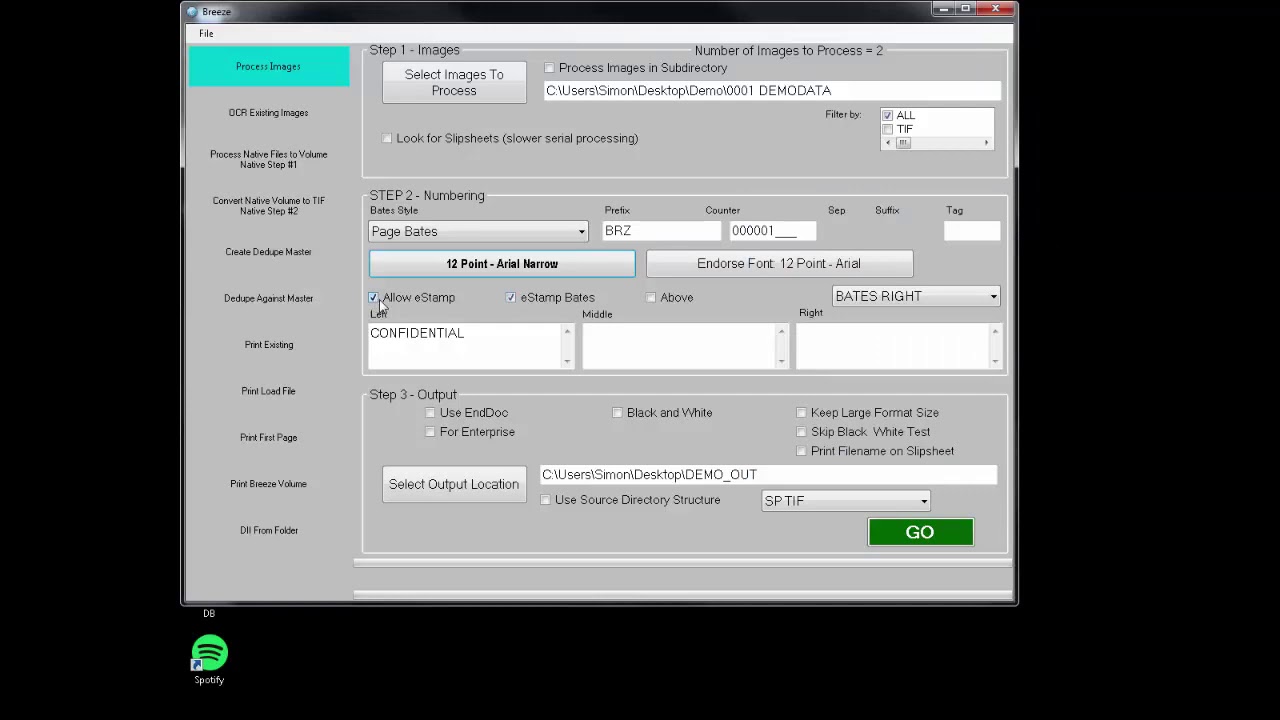Viewport: 1280px width, 720px height.
Task: Select DII From Folder
Action: click(269, 530)
